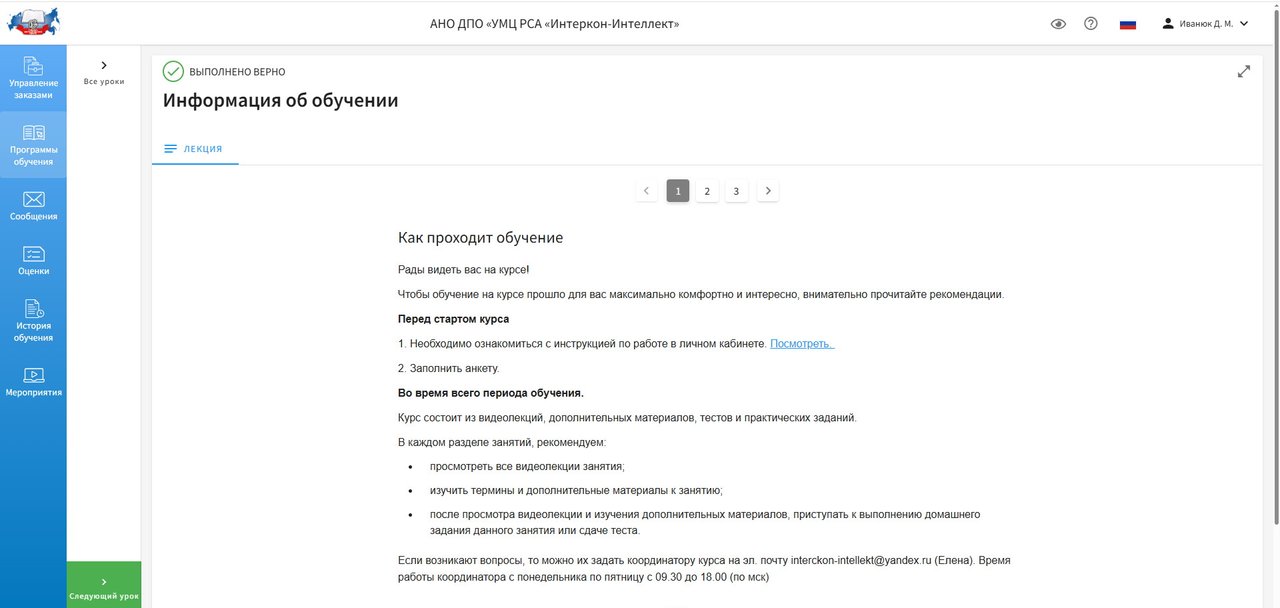Expand lesson to fullscreen view
The height and width of the screenshot is (608, 1280).
[x=1244, y=71]
